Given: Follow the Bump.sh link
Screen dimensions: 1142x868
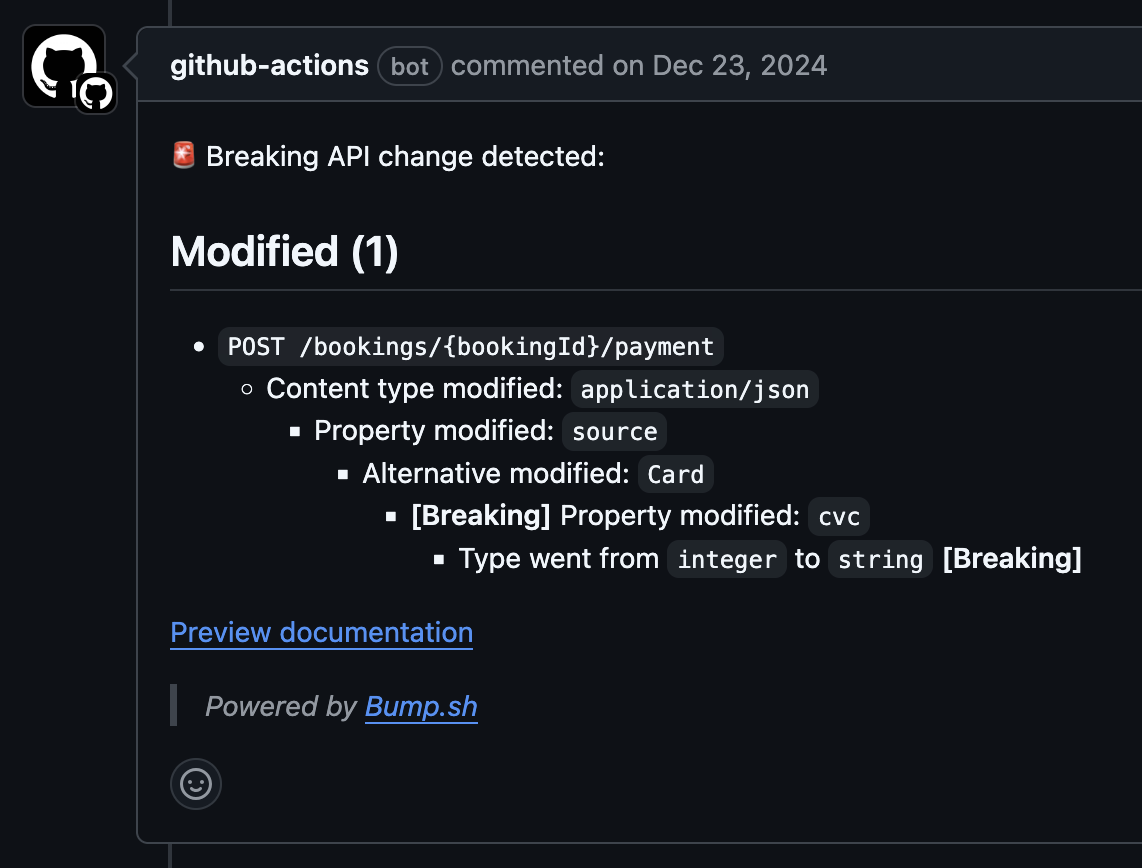Looking at the screenshot, I should pos(421,707).
